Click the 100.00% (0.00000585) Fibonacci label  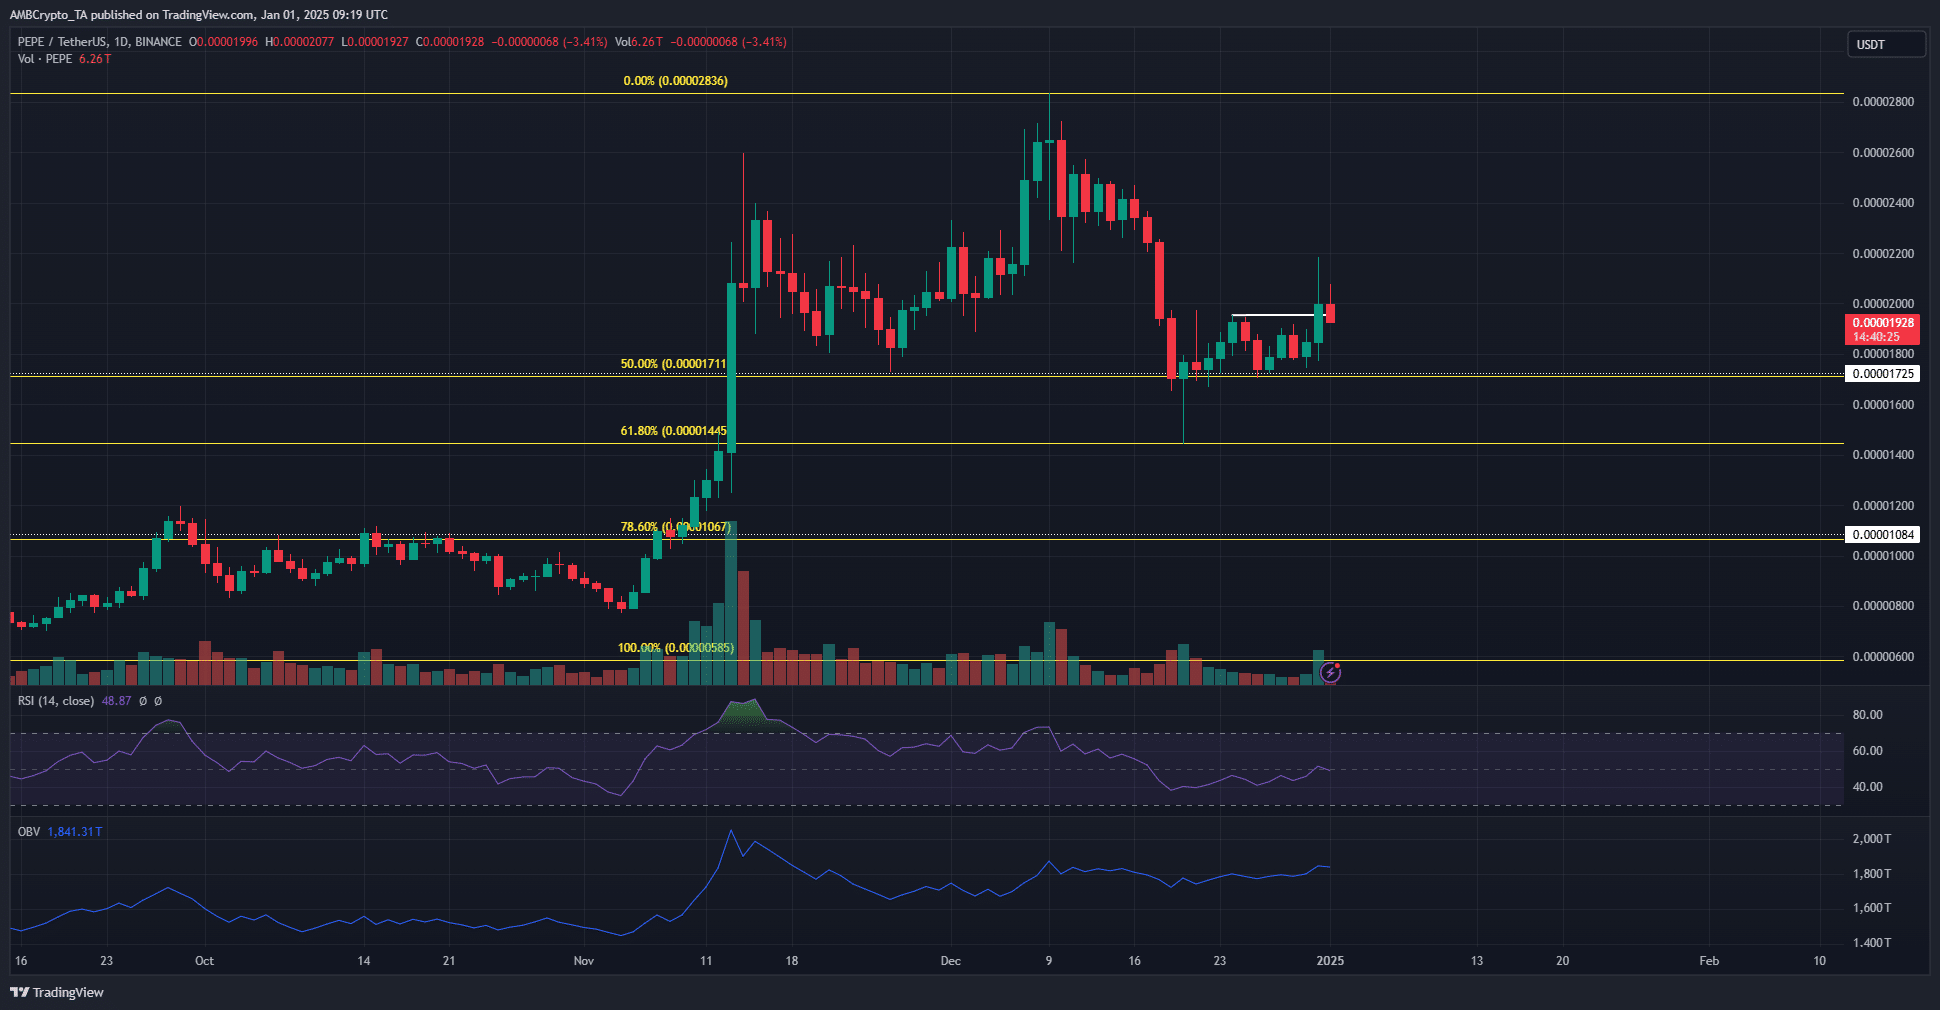click(x=676, y=648)
